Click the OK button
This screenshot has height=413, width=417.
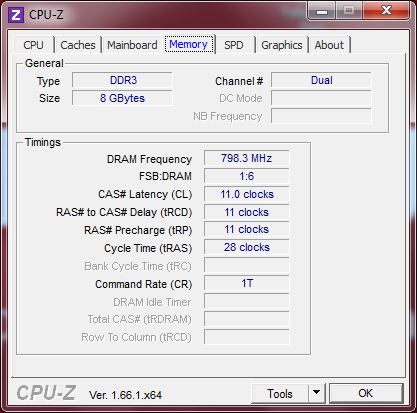click(366, 393)
